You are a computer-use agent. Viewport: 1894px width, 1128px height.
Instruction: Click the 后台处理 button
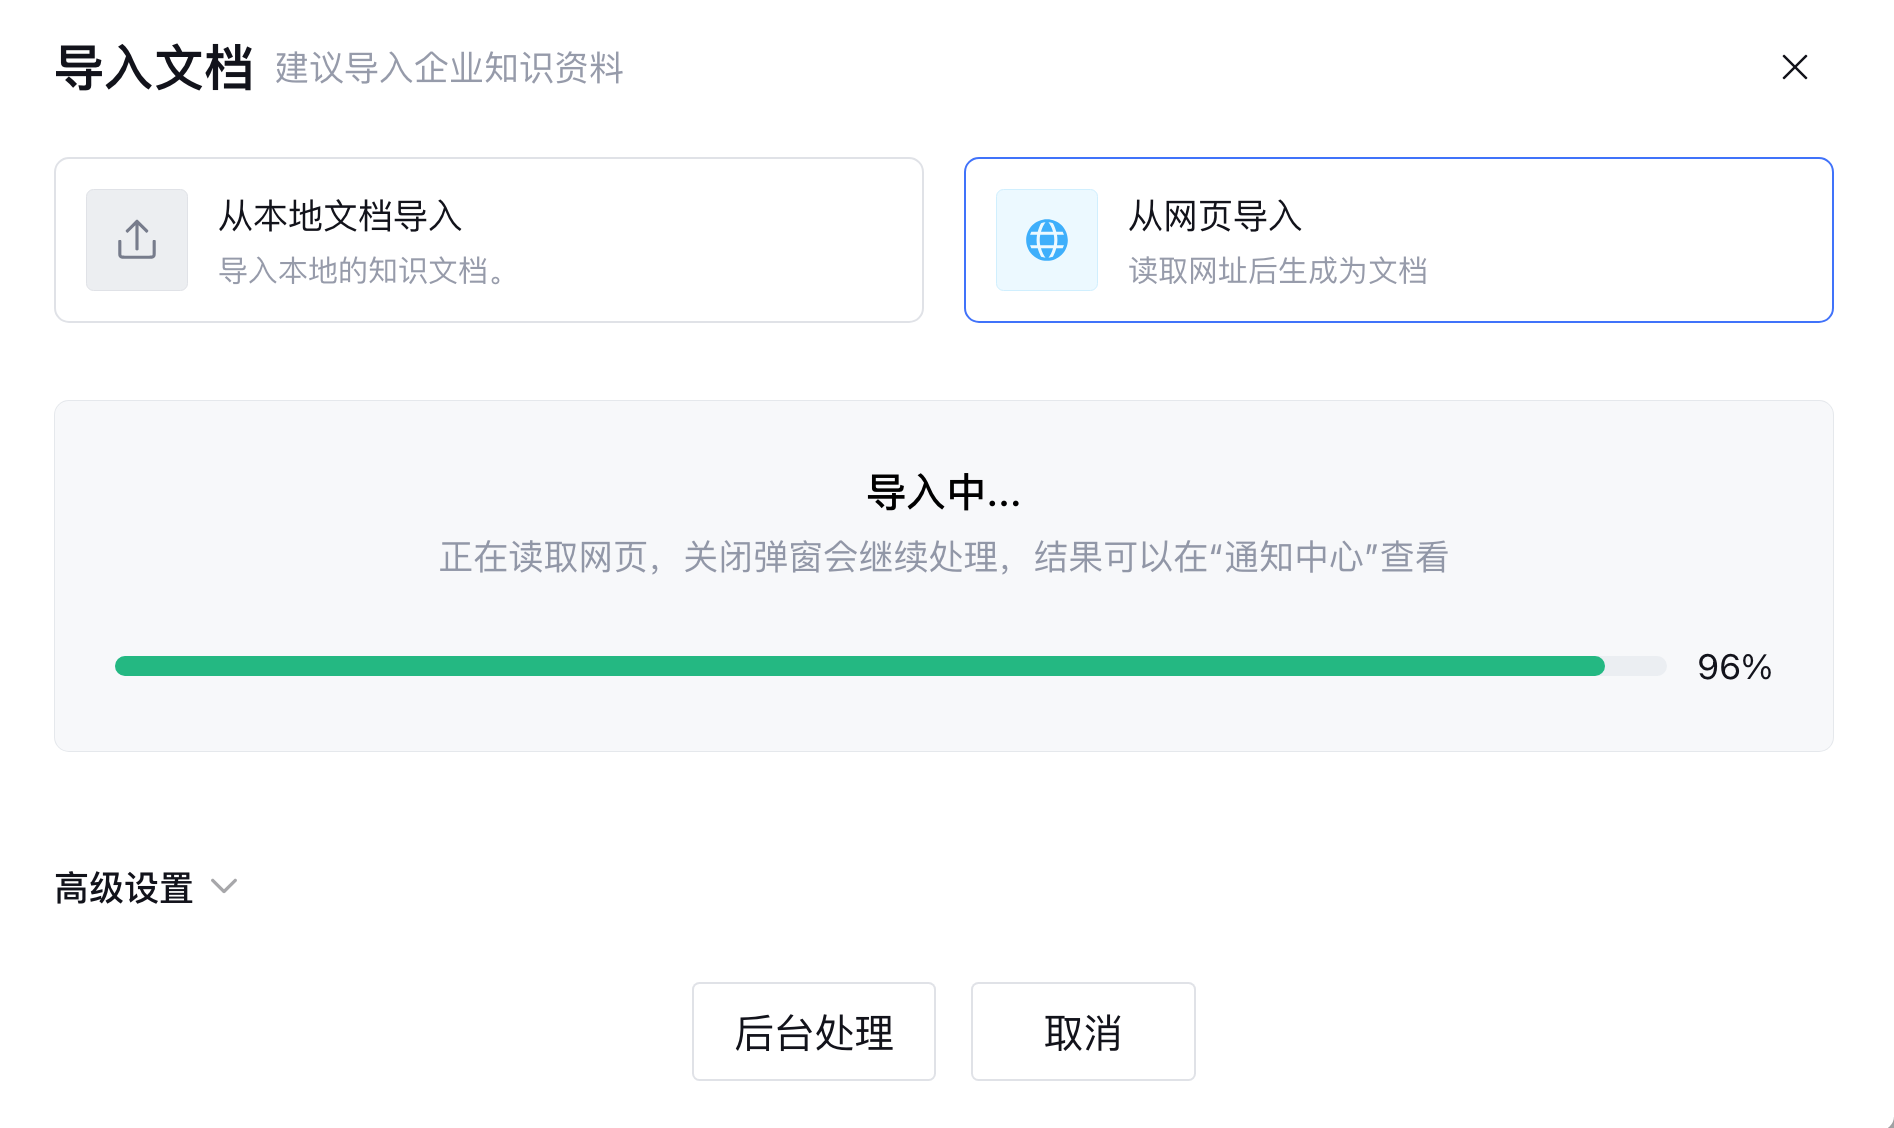coord(814,1031)
